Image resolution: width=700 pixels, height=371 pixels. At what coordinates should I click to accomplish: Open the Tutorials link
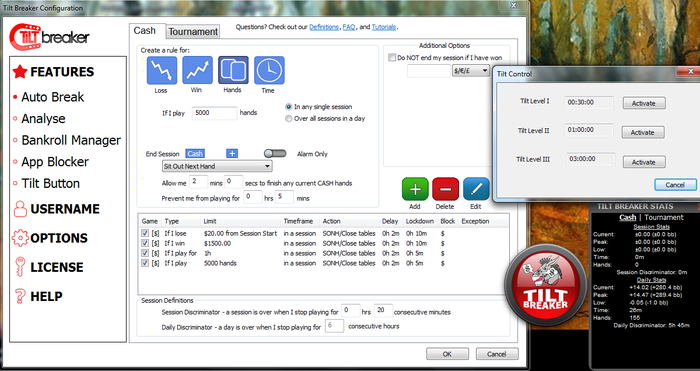[x=383, y=27]
